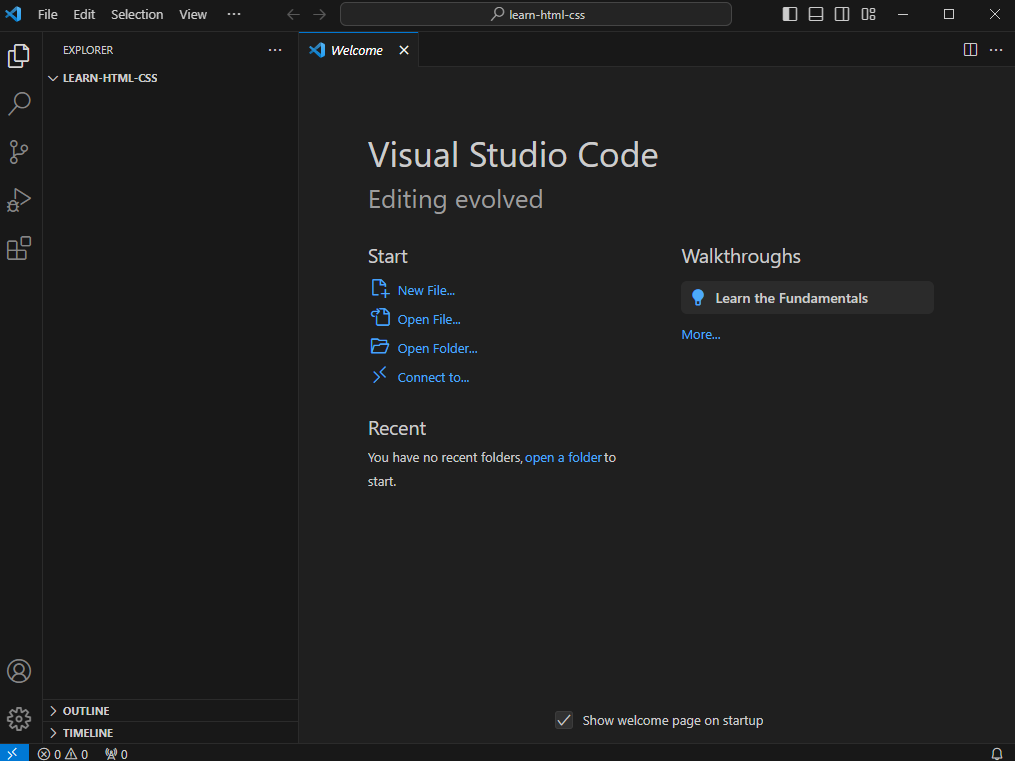The height and width of the screenshot is (761, 1015).
Task: Toggle the secondary side bar layout icon
Action: (x=842, y=14)
